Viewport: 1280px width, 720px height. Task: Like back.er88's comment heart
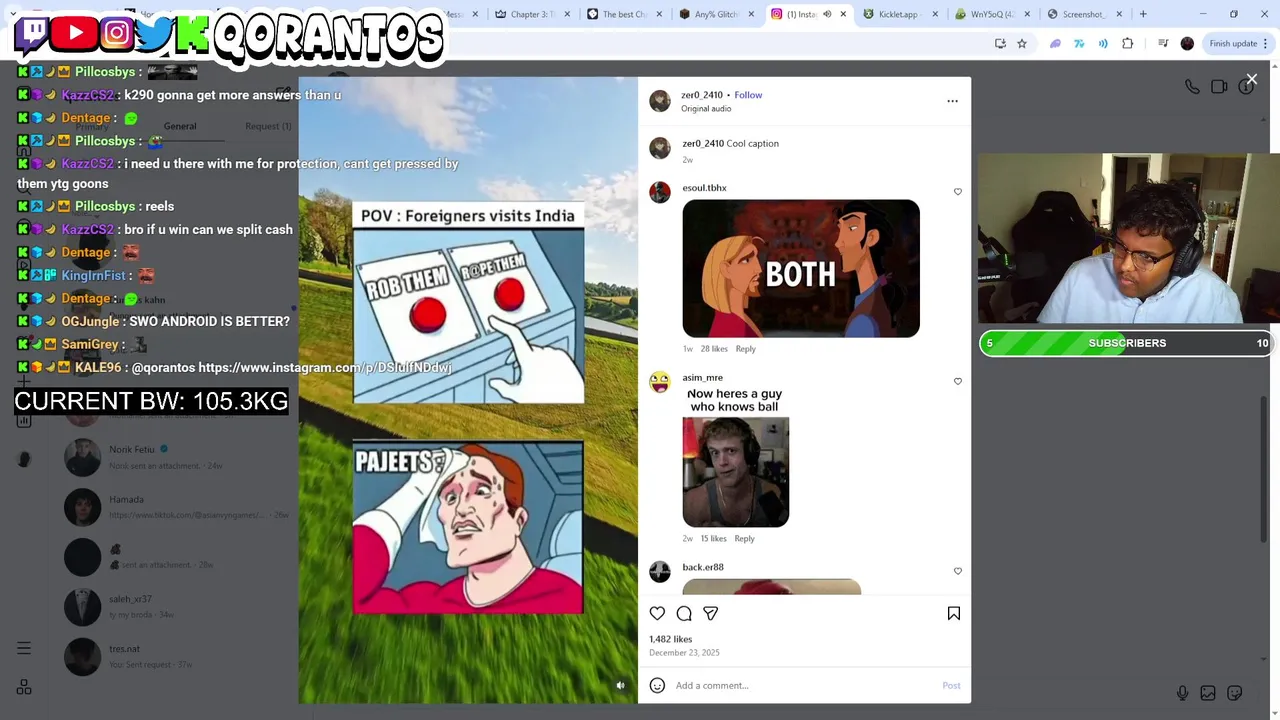(957, 571)
